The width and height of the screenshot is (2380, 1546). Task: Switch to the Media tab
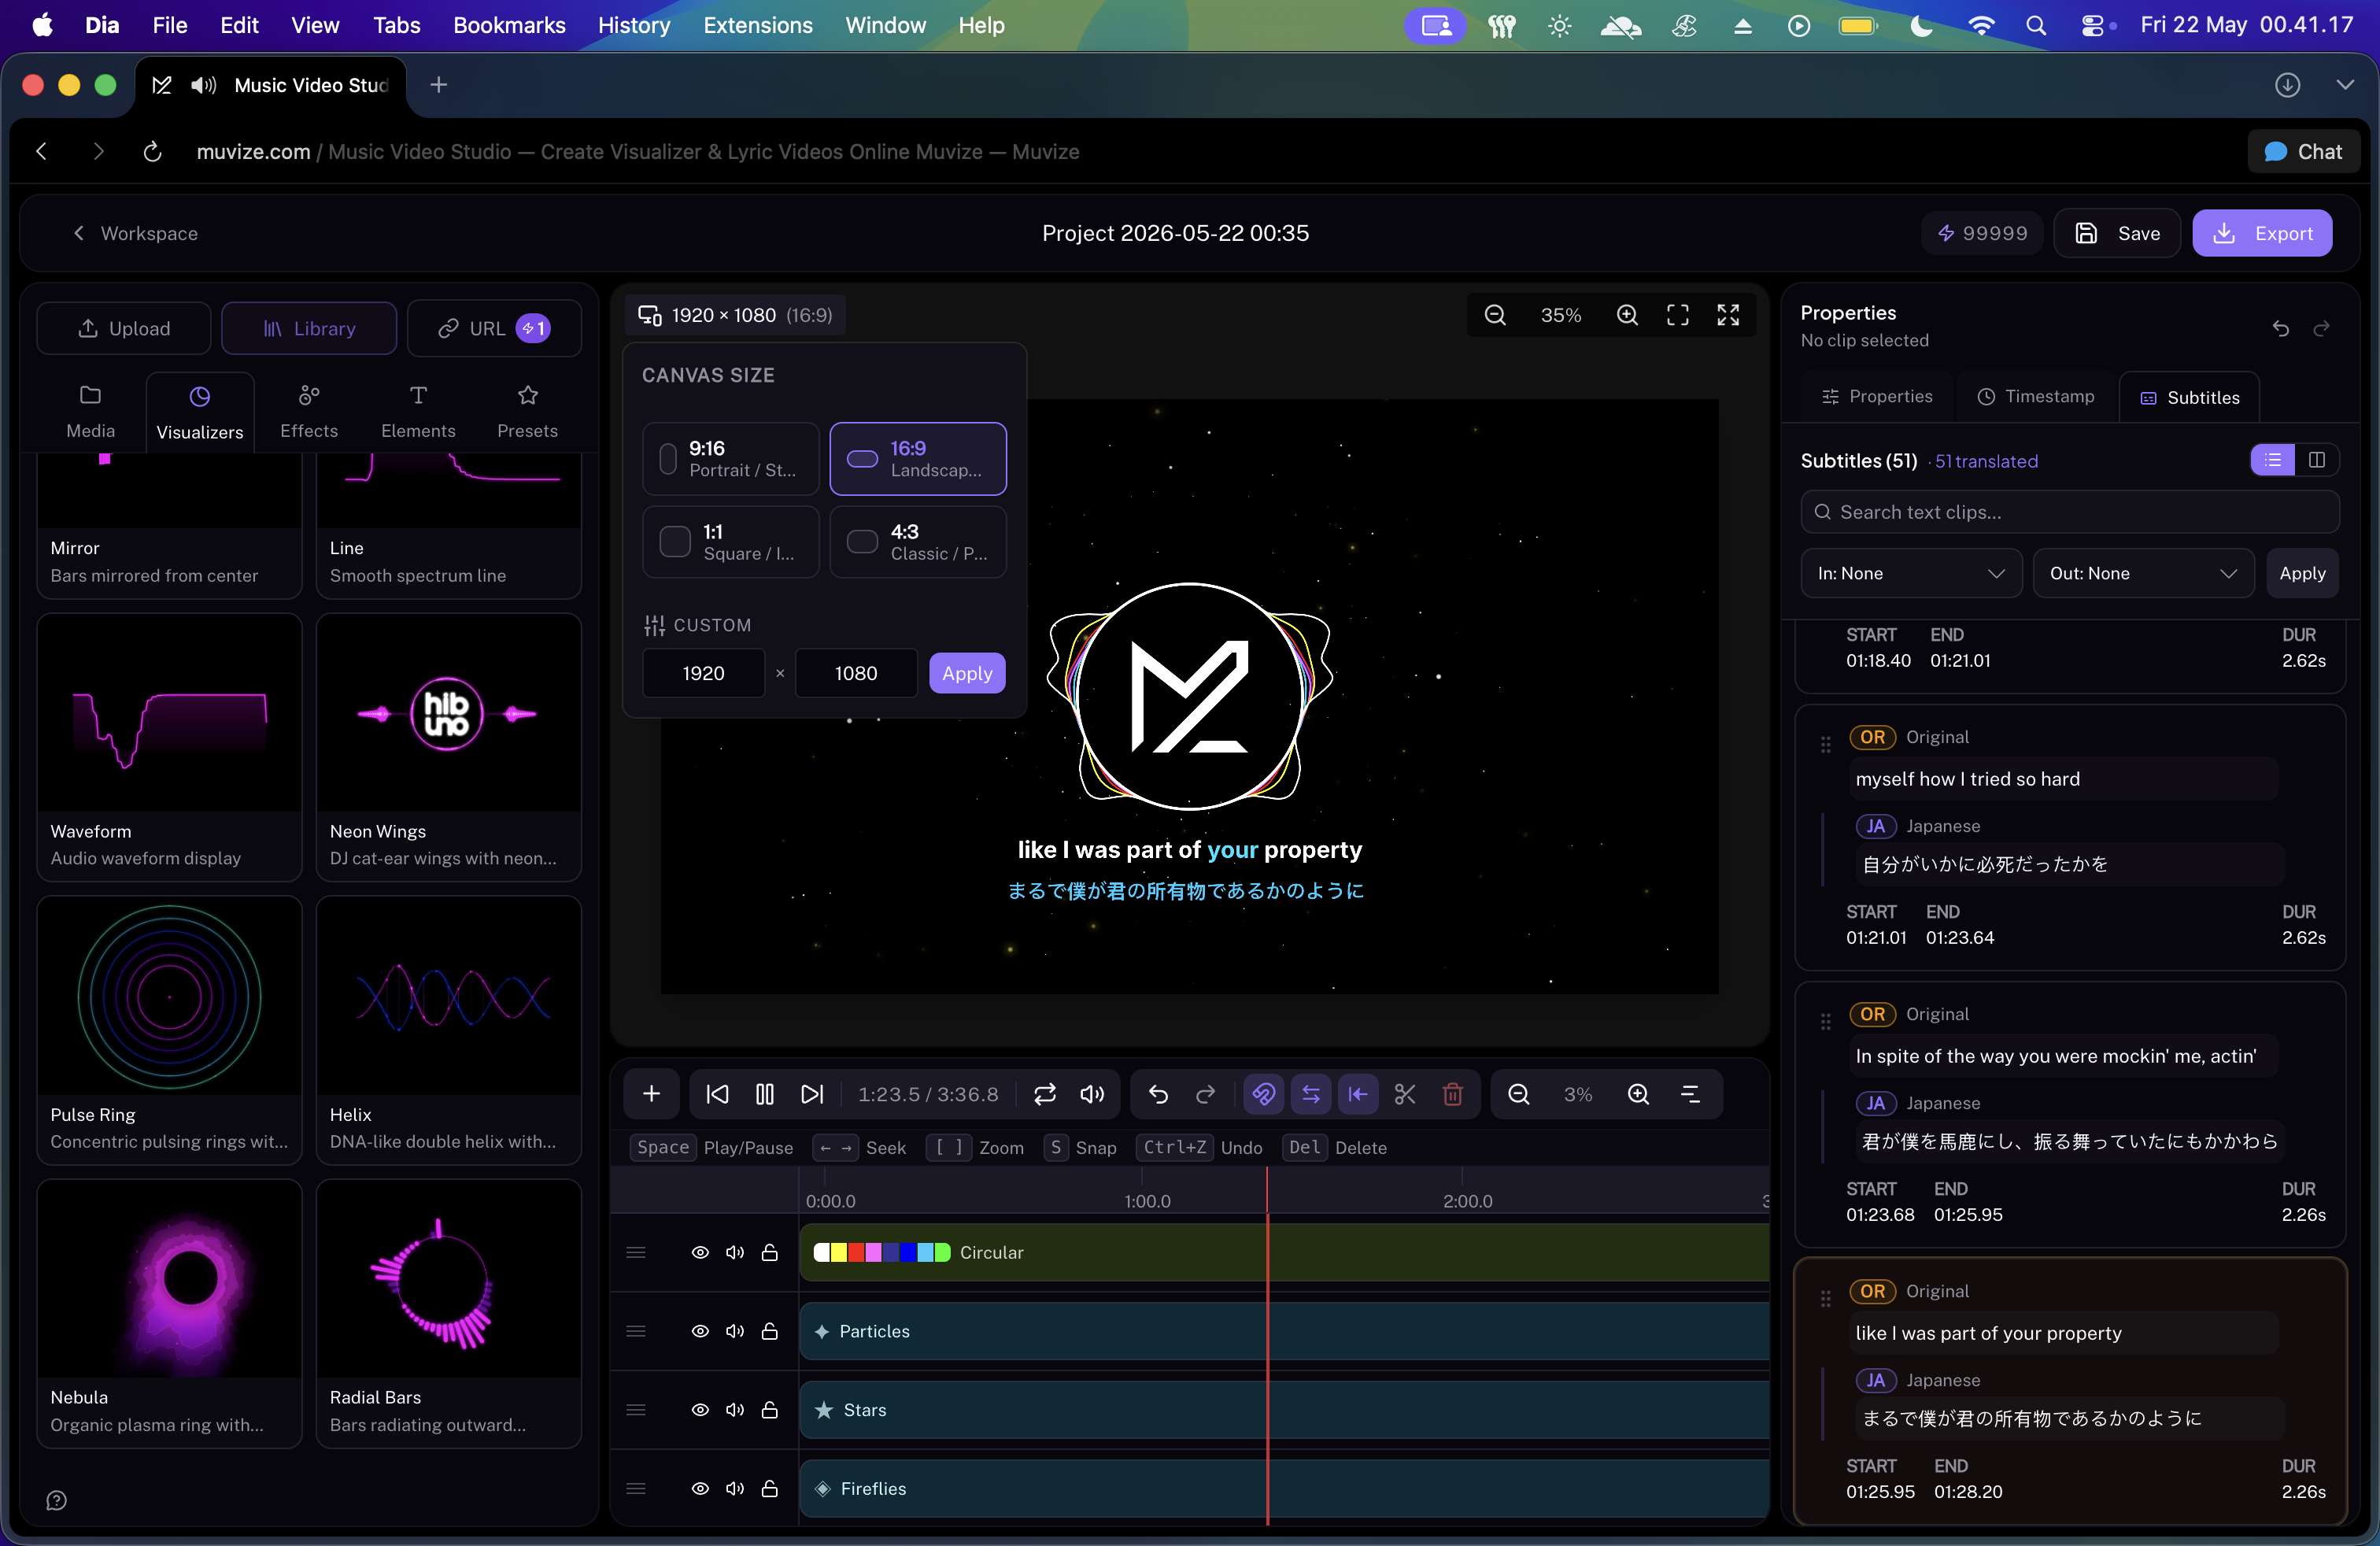90,411
